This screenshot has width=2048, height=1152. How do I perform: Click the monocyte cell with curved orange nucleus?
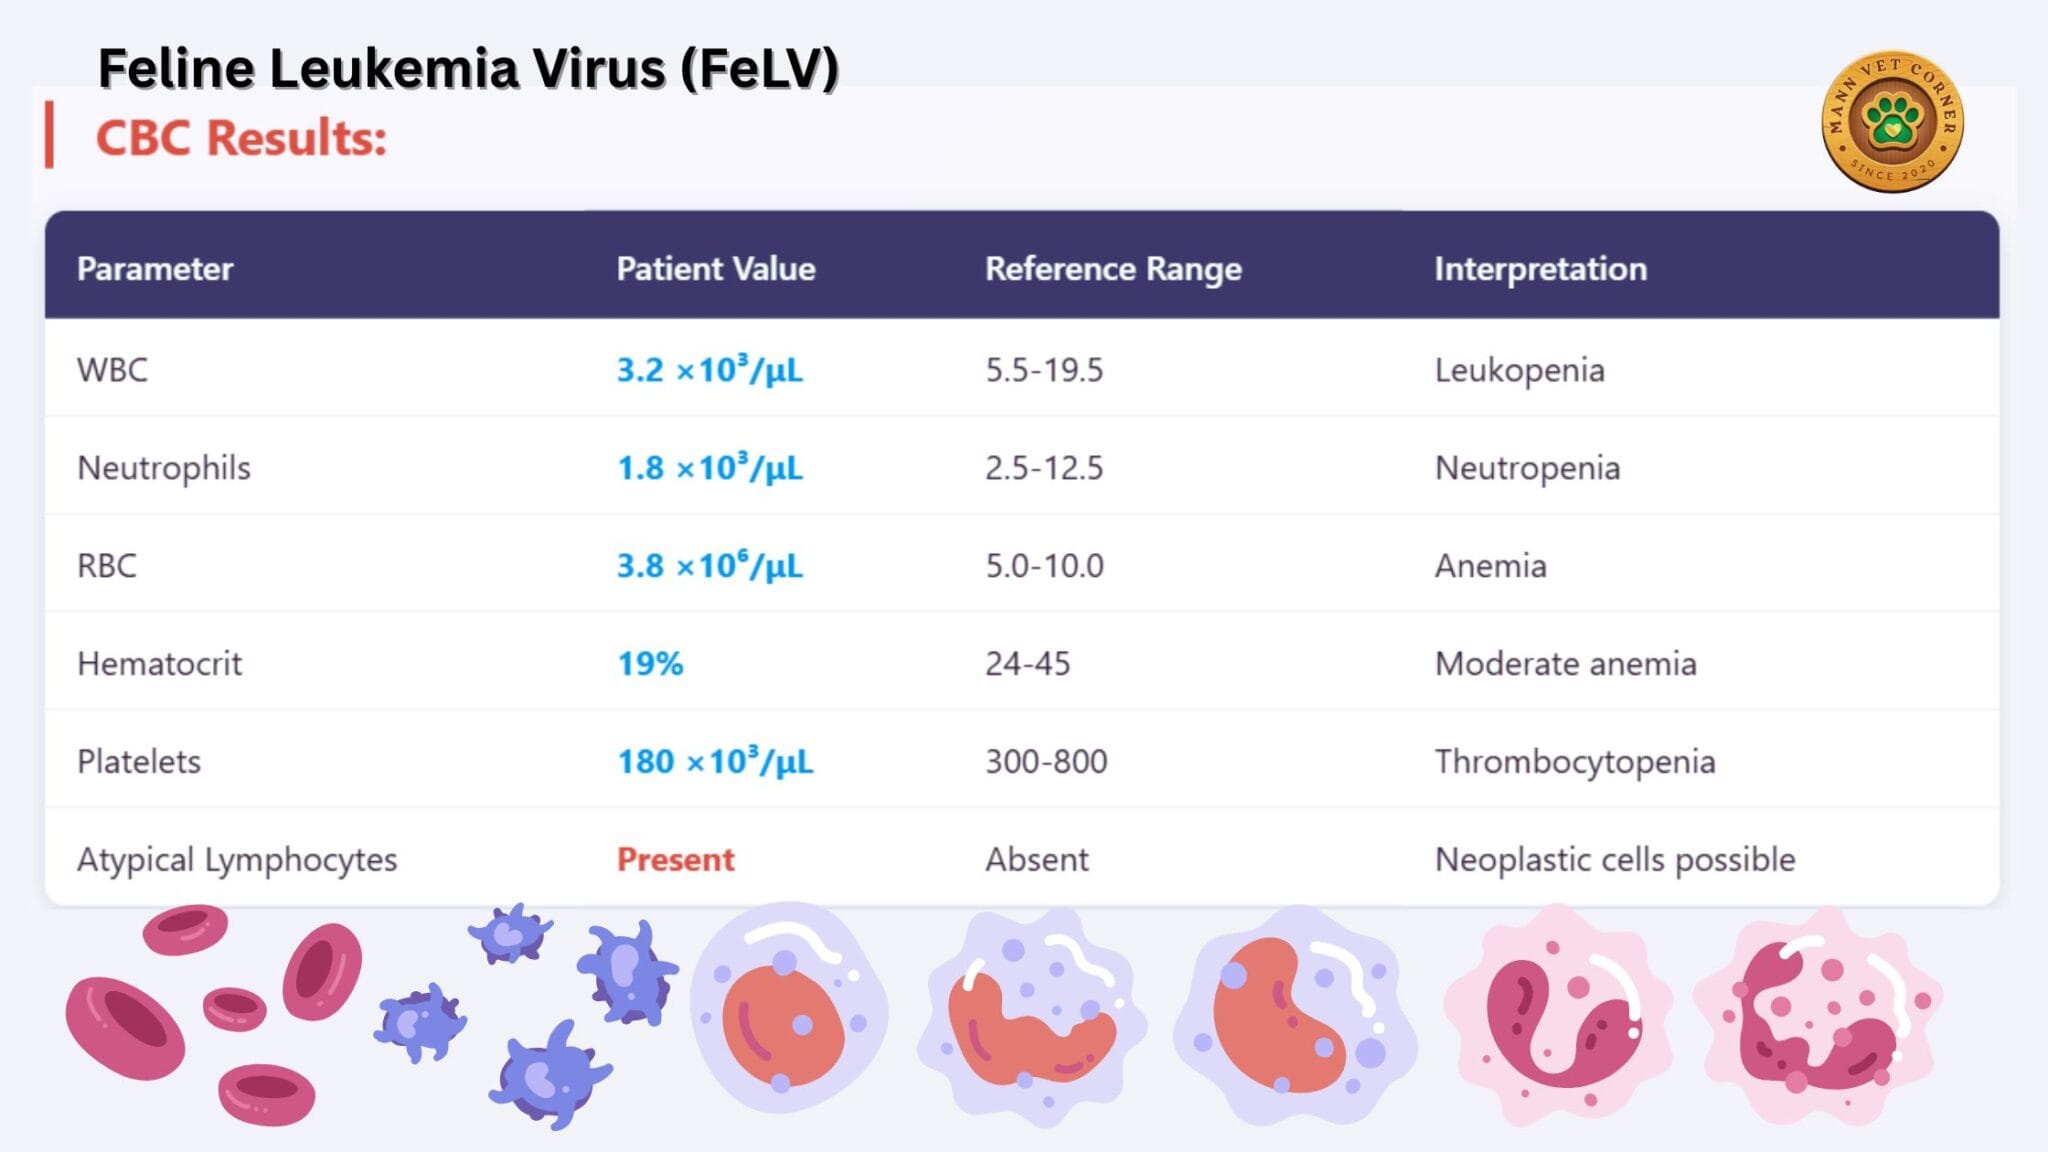tap(1030, 1015)
